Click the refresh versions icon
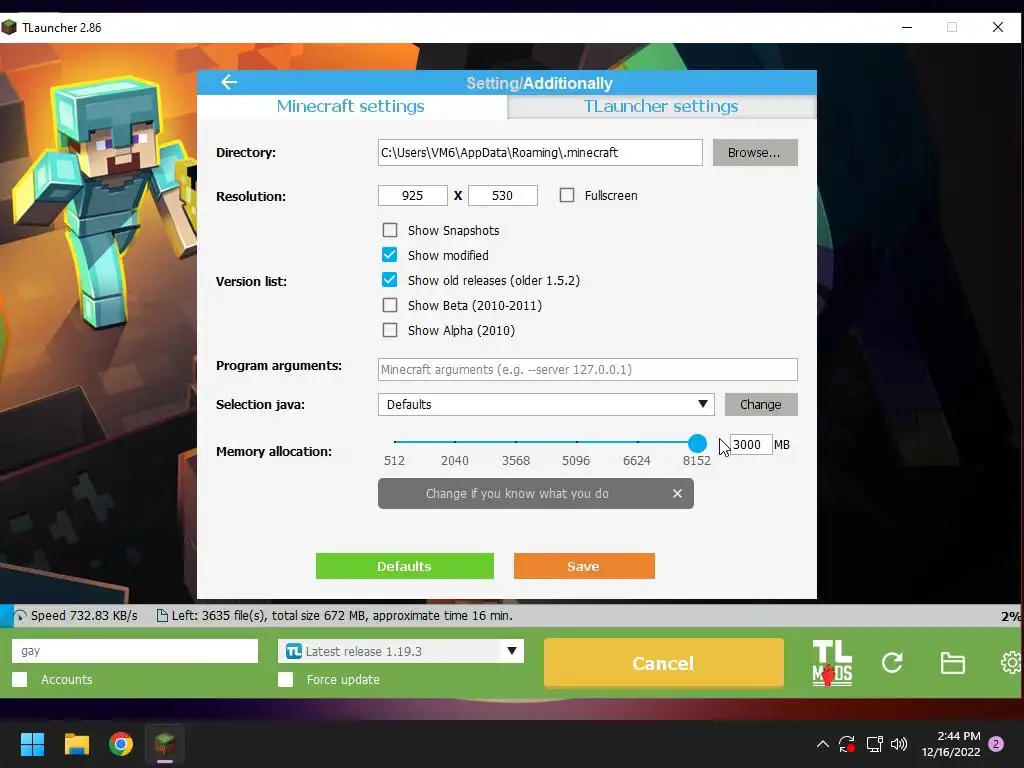The height and width of the screenshot is (768, 1024). (x=892, y=663)
